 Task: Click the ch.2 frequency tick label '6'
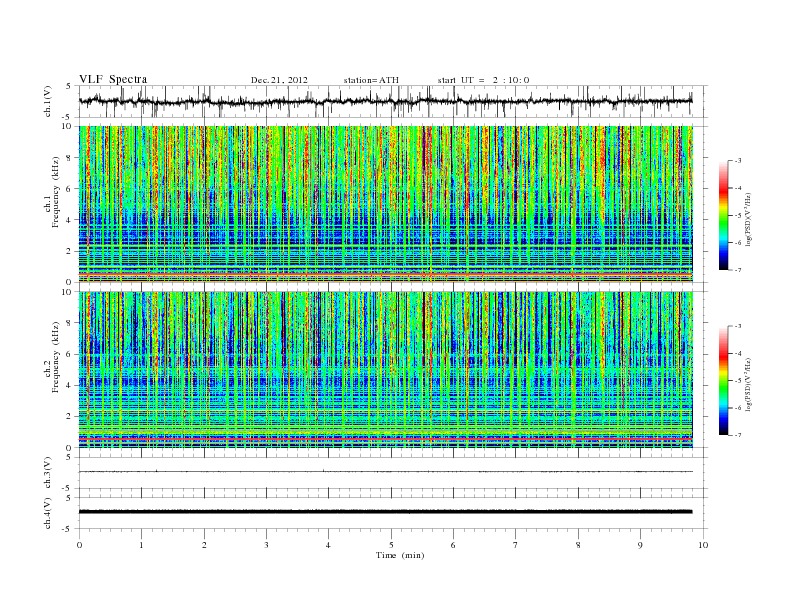70,354
